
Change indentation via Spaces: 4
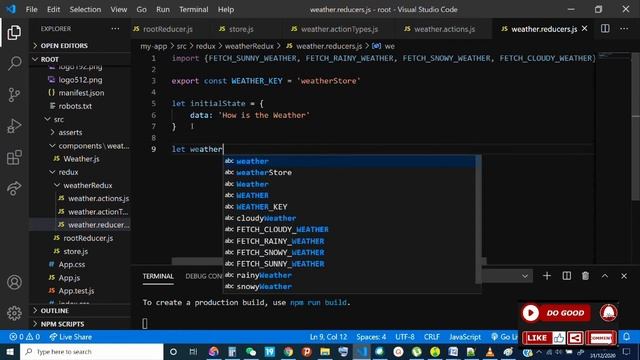[371, 337]
